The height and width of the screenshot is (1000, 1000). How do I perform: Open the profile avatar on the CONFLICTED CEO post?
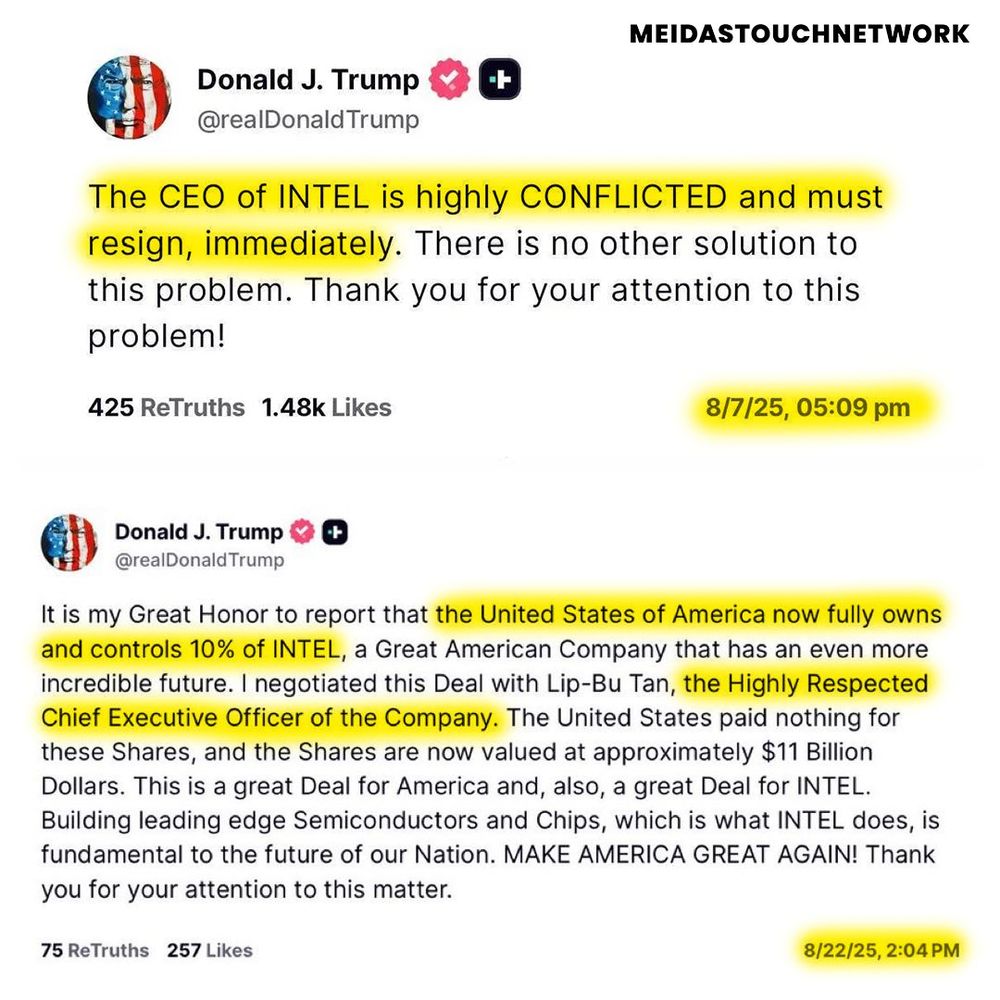coord(129,96)
